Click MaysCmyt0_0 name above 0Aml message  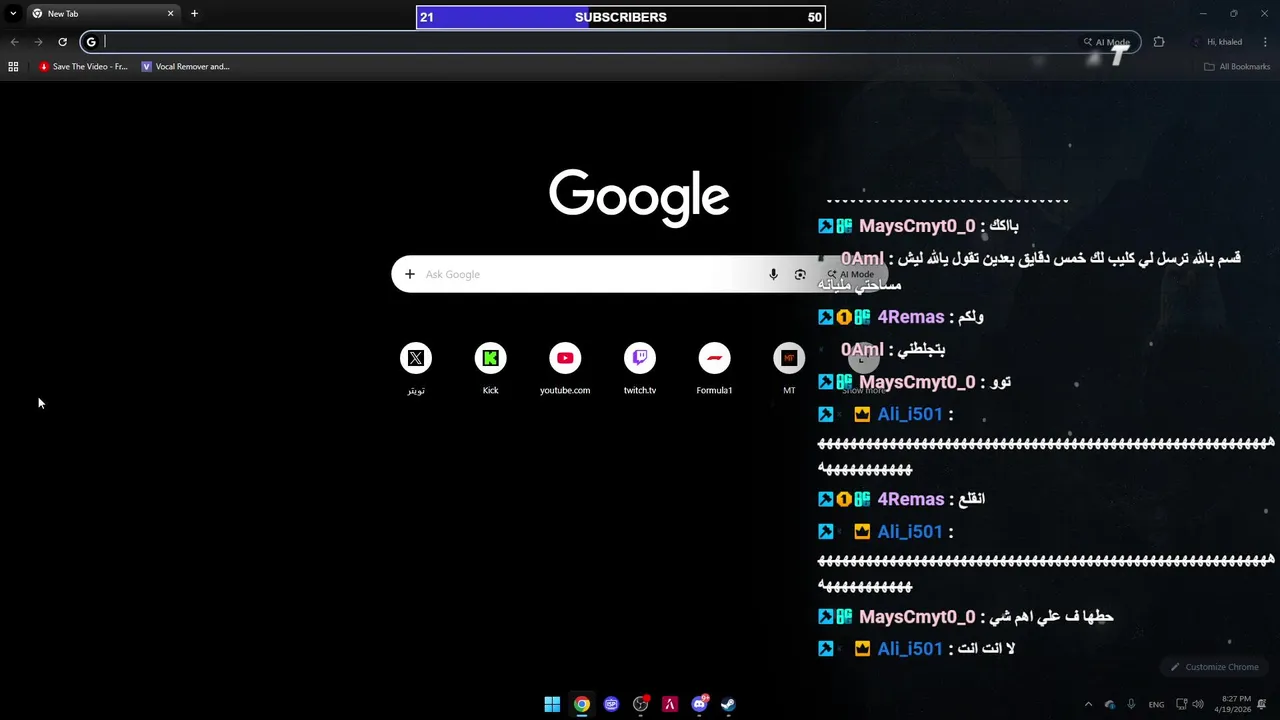(917, 226)
